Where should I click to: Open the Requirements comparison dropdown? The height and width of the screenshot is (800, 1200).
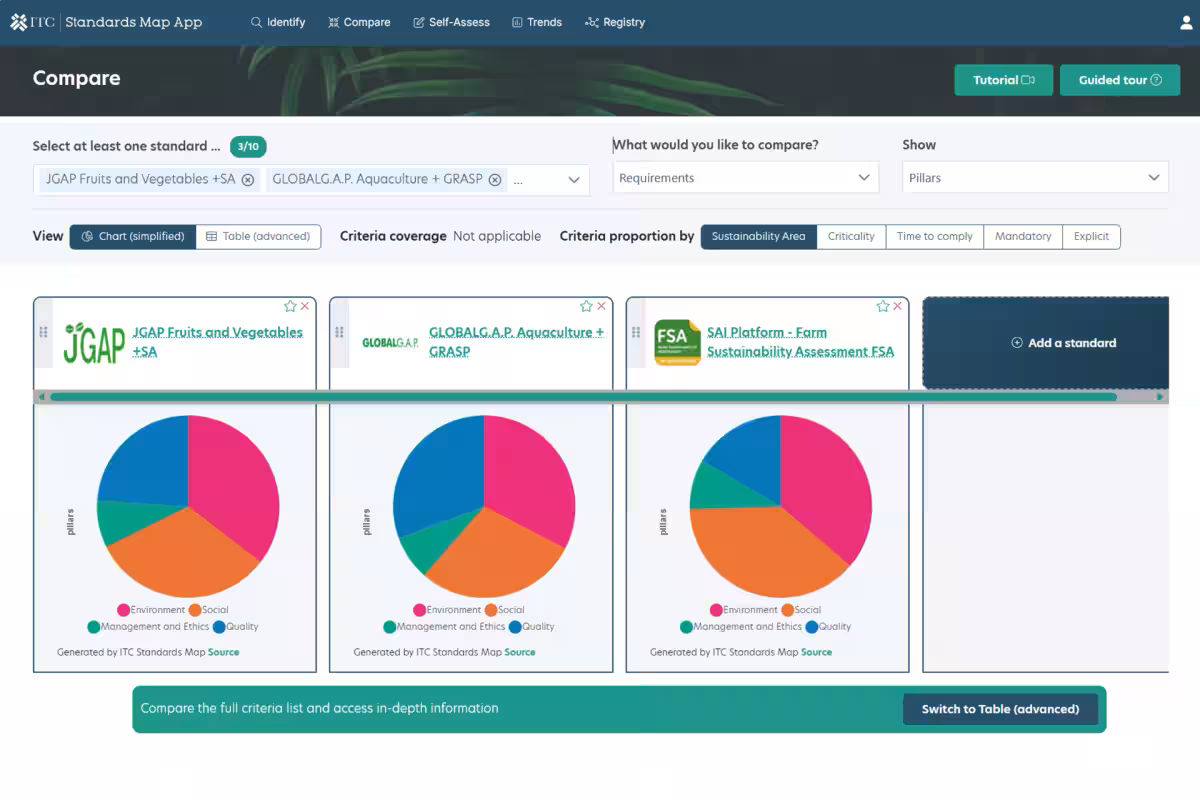click(745, 178)
